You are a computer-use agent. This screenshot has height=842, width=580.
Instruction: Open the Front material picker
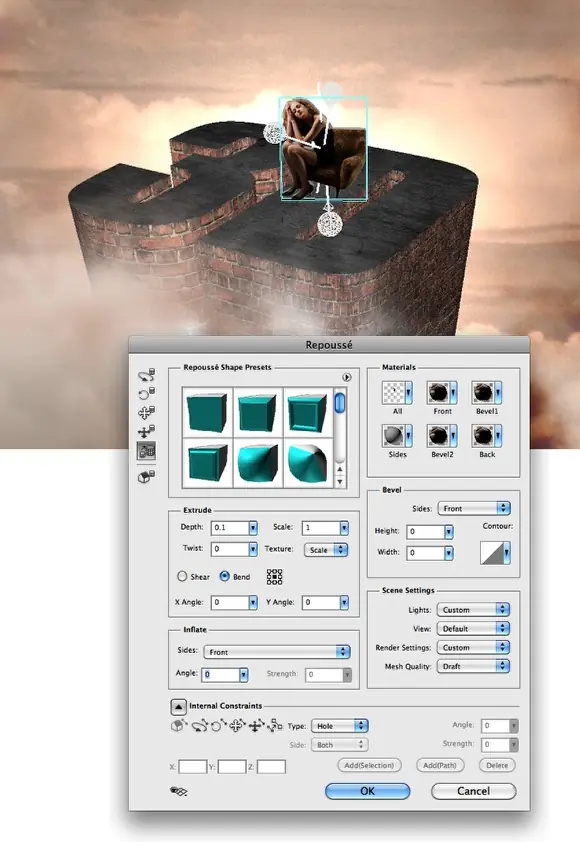click(x=442, y=393)
